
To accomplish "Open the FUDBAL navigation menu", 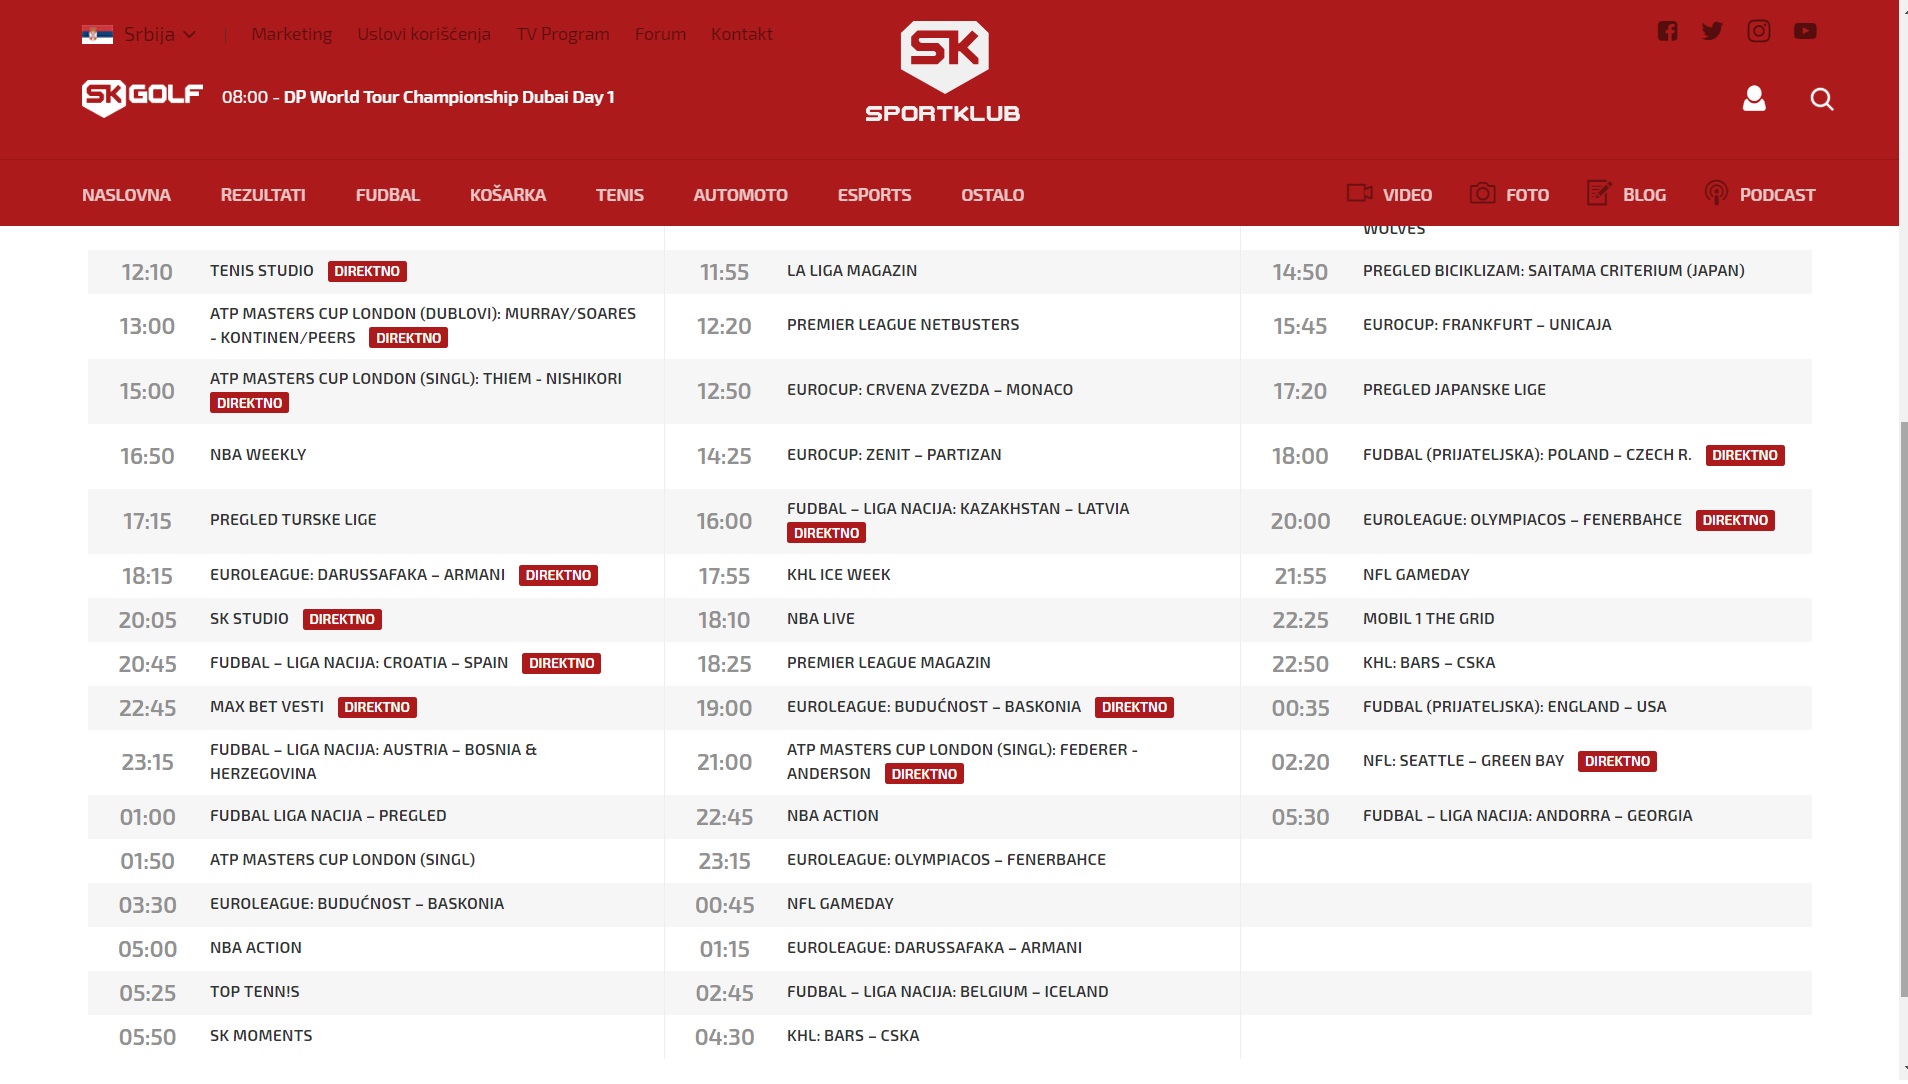I will tap(387, 195).
